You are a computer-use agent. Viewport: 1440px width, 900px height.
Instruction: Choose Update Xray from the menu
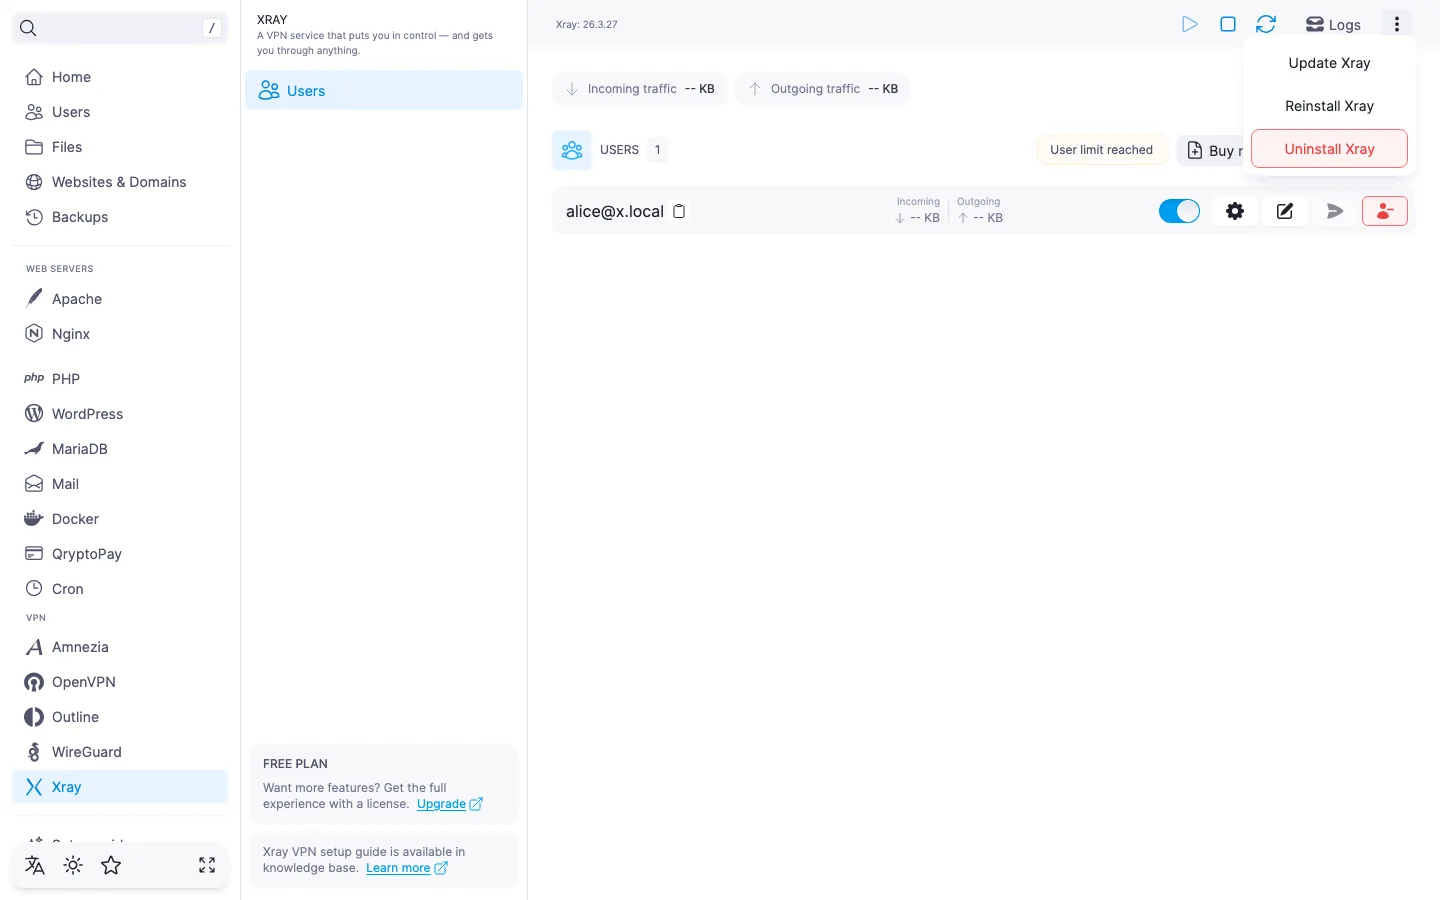(1329, 63)
